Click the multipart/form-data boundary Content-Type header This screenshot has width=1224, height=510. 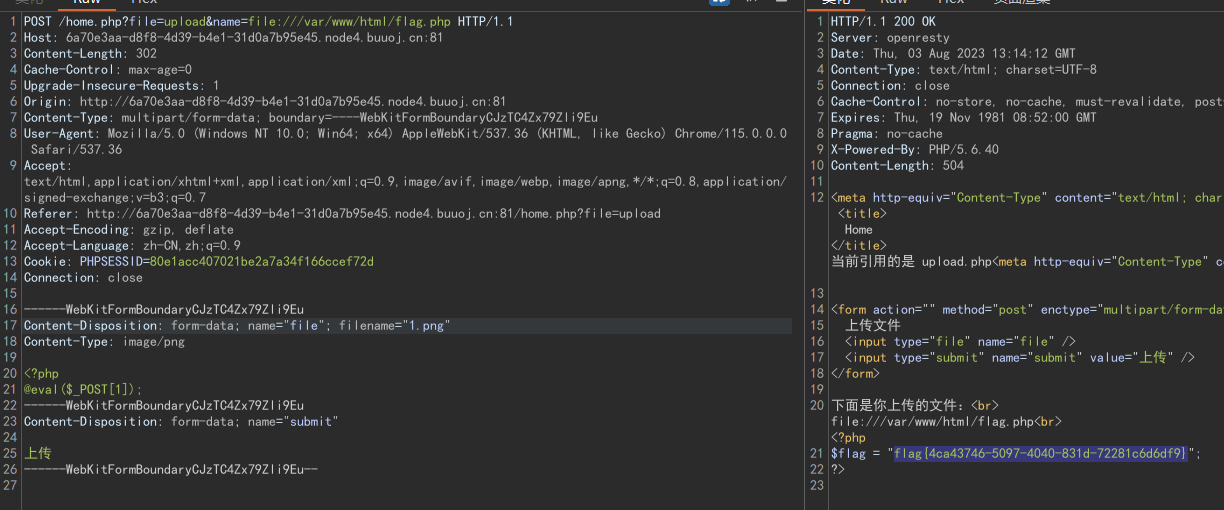point(311,117)
